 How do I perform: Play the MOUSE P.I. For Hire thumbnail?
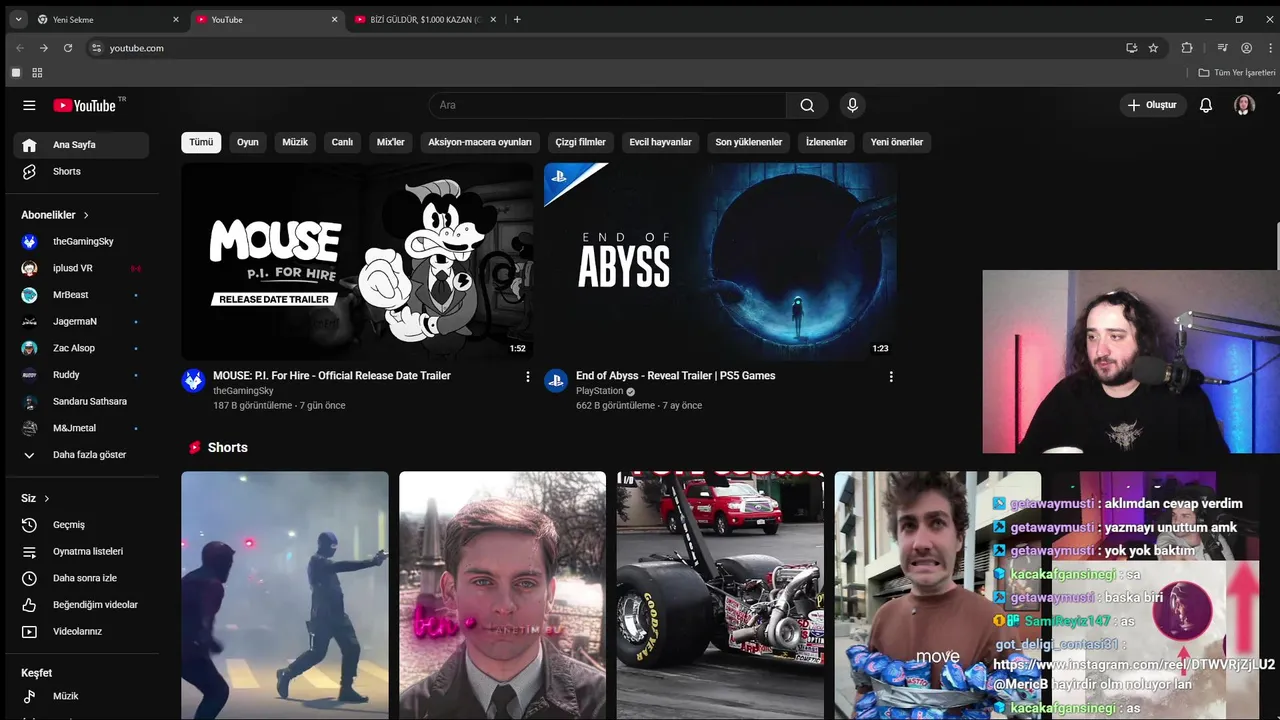(357, 261)
